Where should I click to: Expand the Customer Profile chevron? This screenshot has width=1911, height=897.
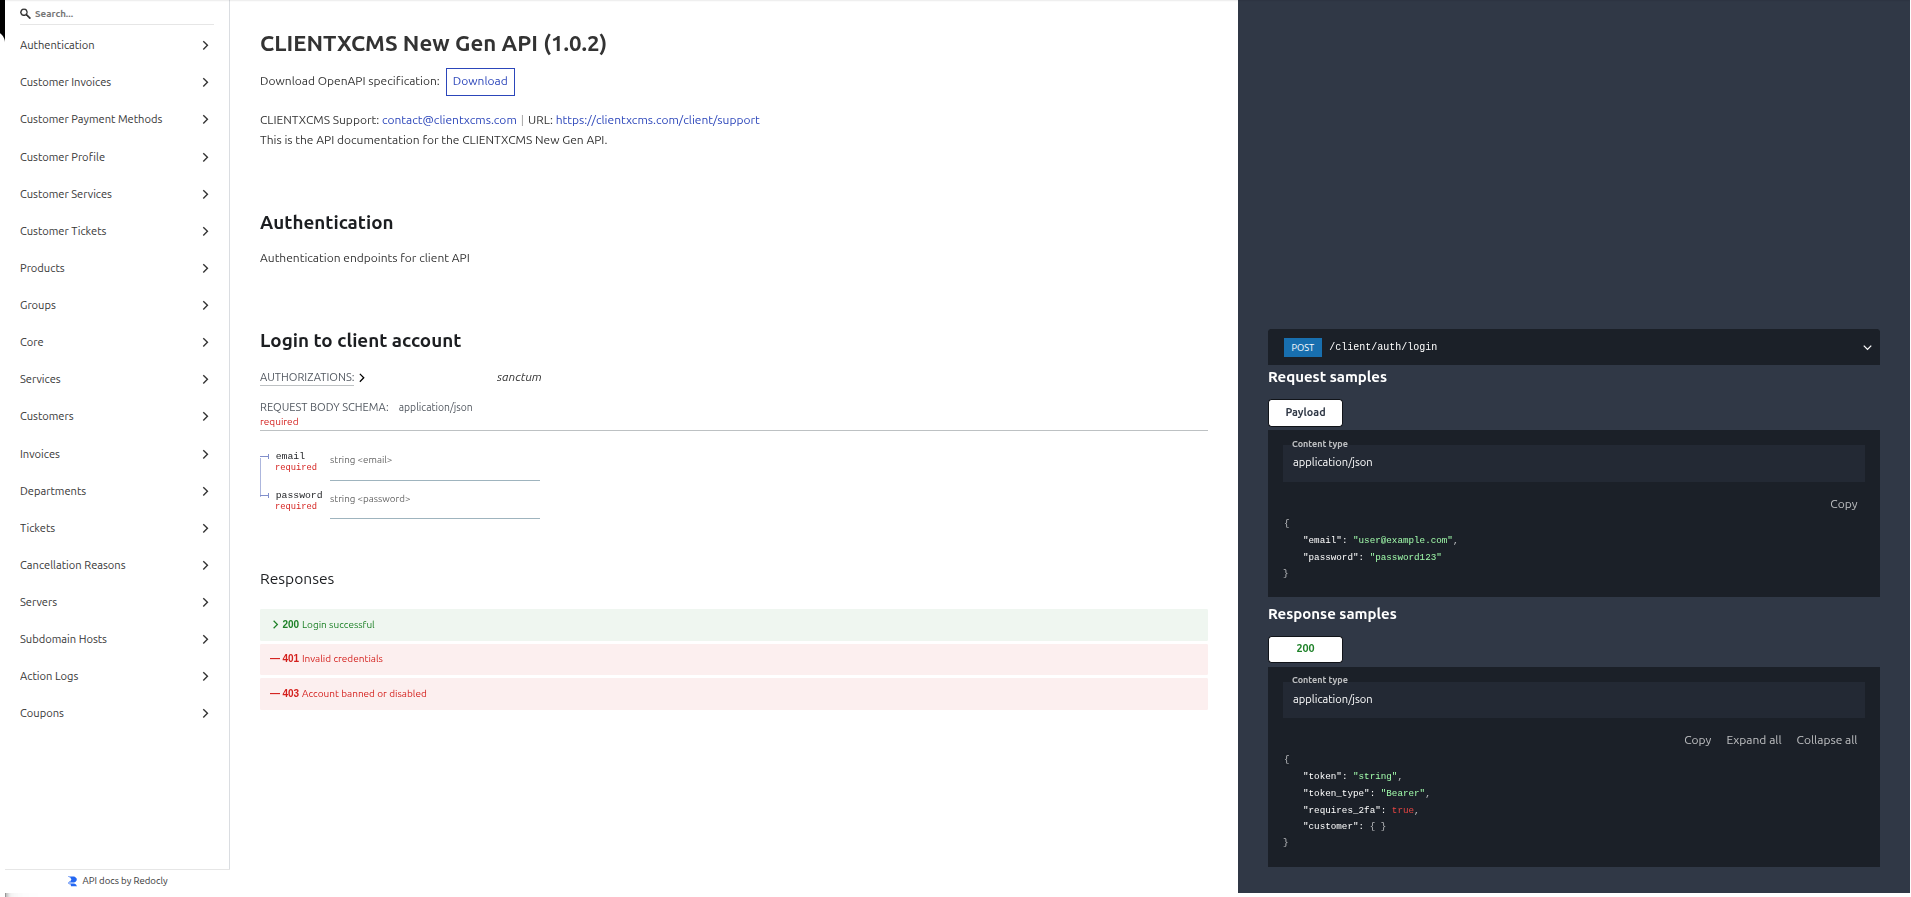(205, 157)
